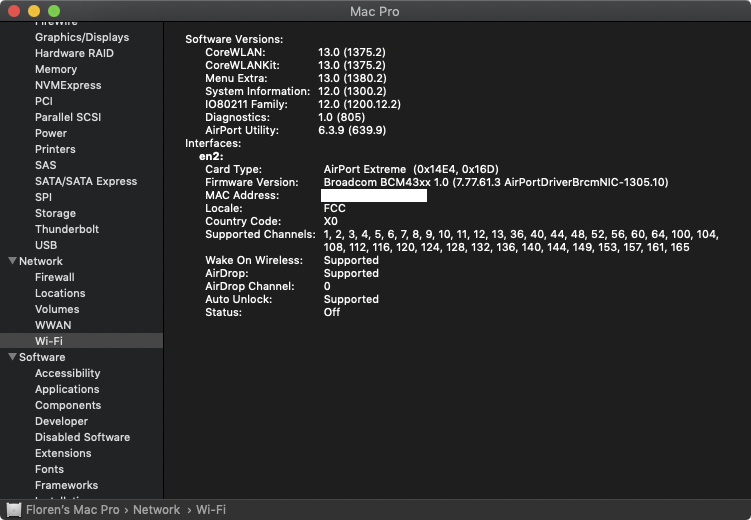
Task: Select Thunderbolt in sidebar
Action: click(x=67, y=229)
